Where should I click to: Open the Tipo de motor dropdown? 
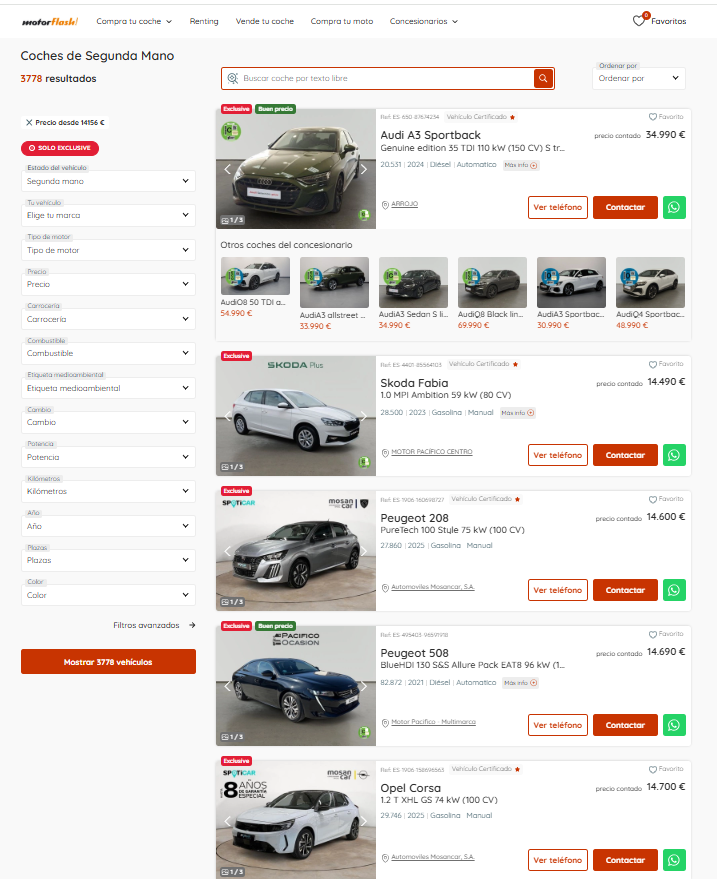coord(108,250)
